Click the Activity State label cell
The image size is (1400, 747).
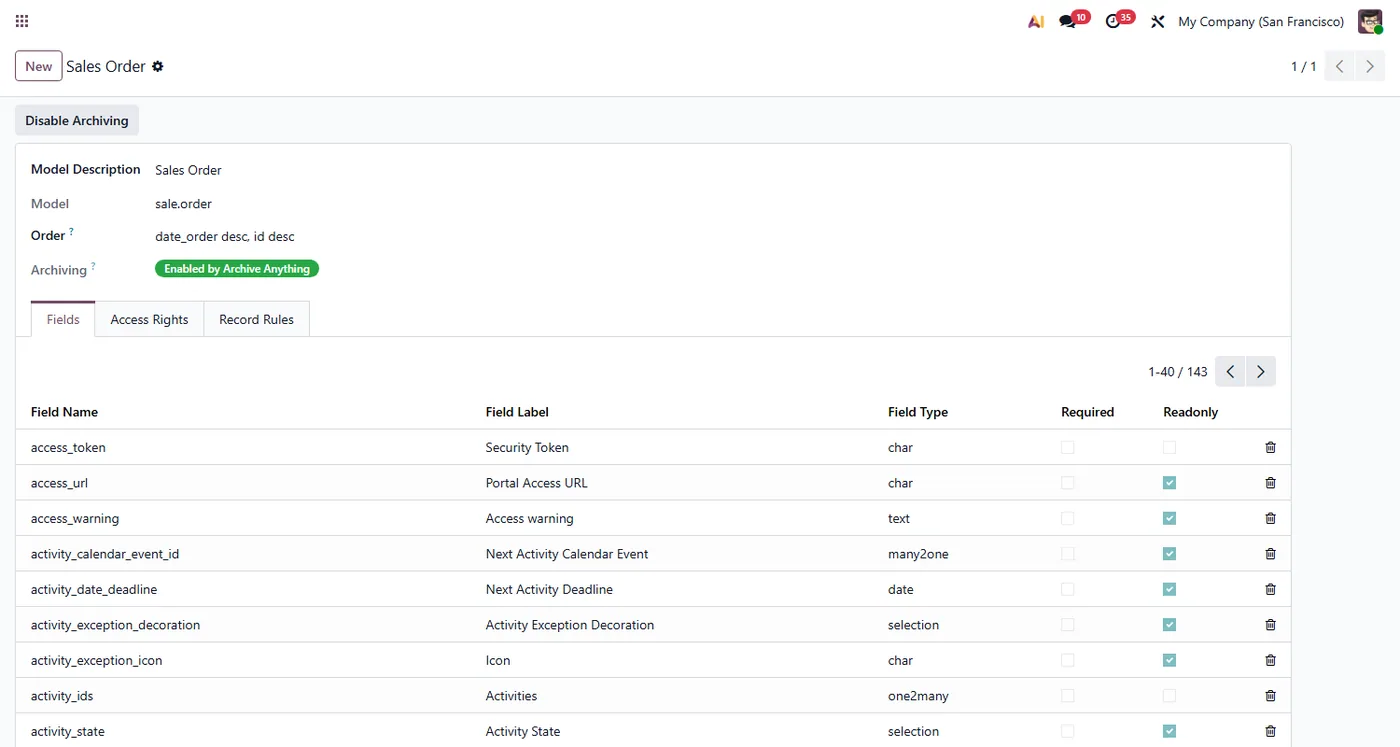click(x=522, y=732)
